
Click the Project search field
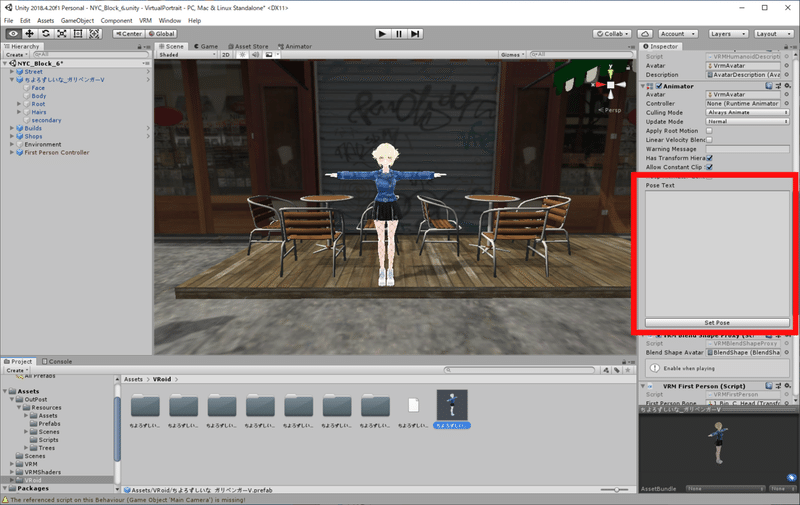(x=519, y=370)
